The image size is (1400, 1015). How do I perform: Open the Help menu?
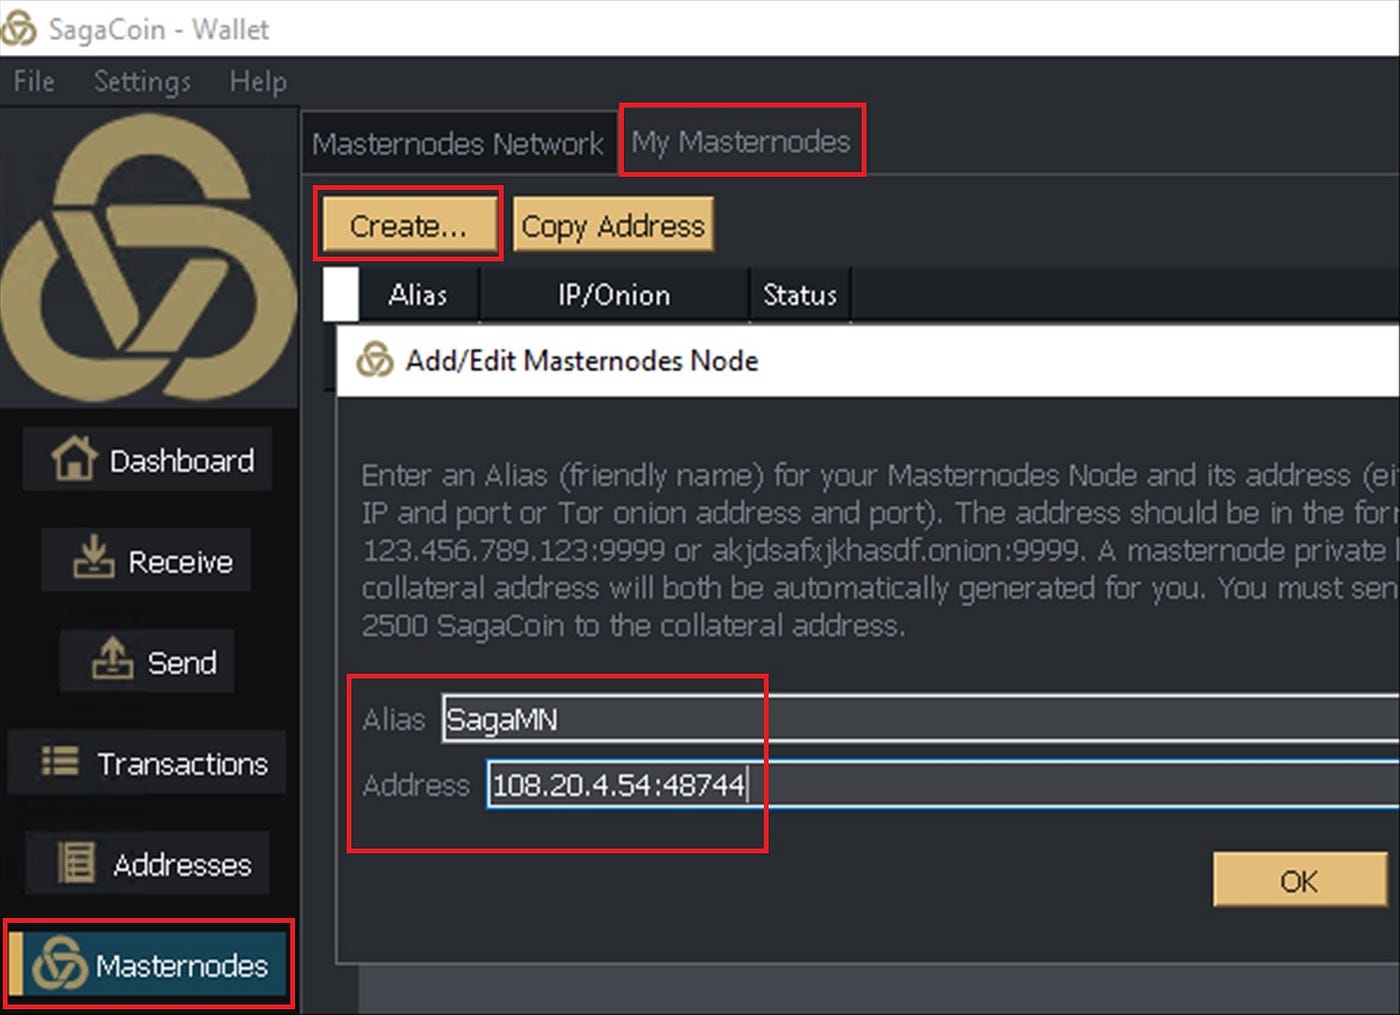coord(258,81)
